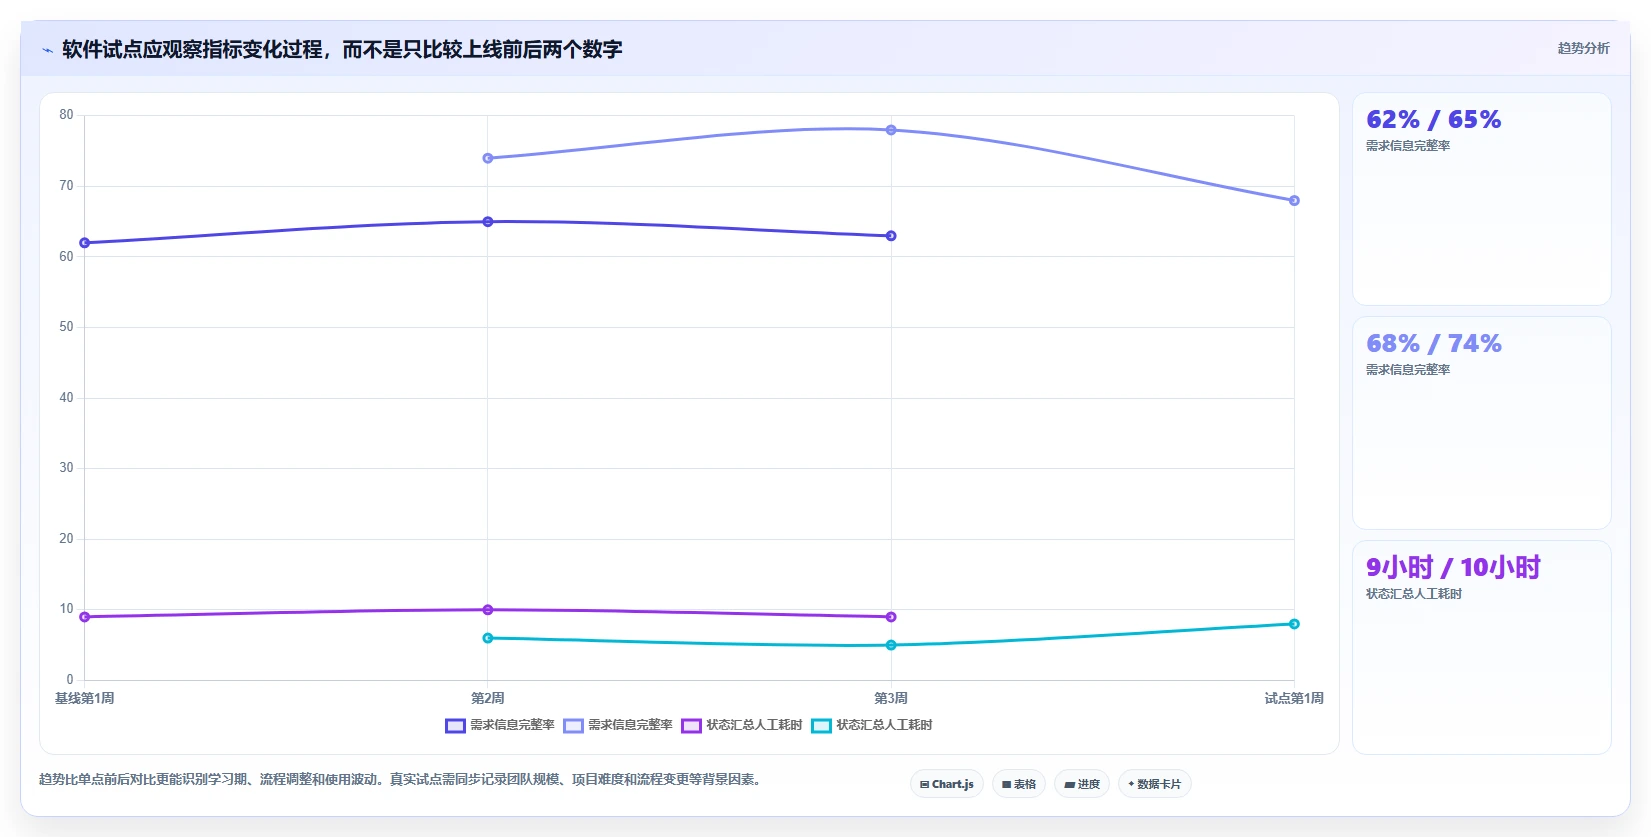Click the cyan data point at 试点第1周
Screen dimensions: 1651x837
[1294, 624]
